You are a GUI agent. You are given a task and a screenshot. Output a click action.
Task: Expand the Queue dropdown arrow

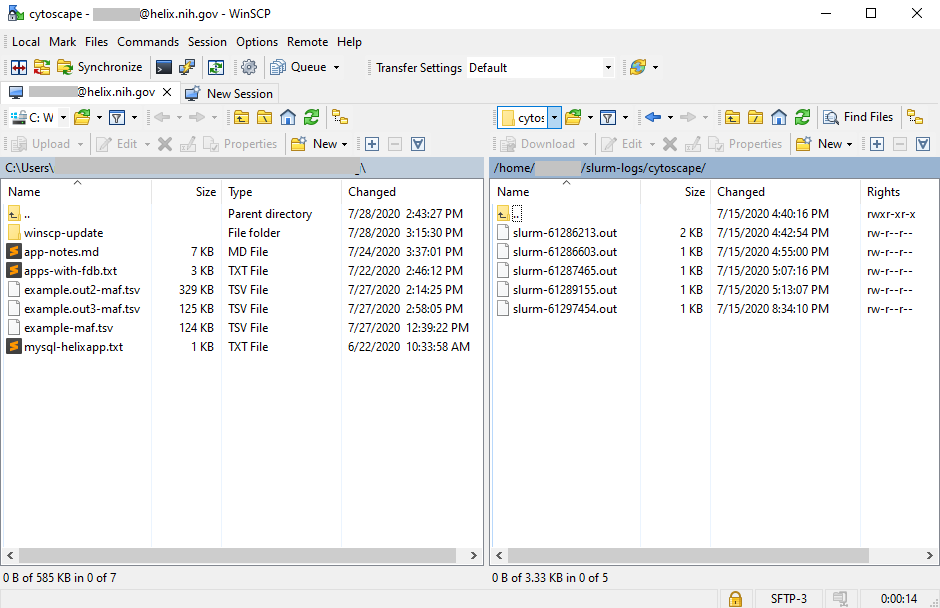[335, 67]
